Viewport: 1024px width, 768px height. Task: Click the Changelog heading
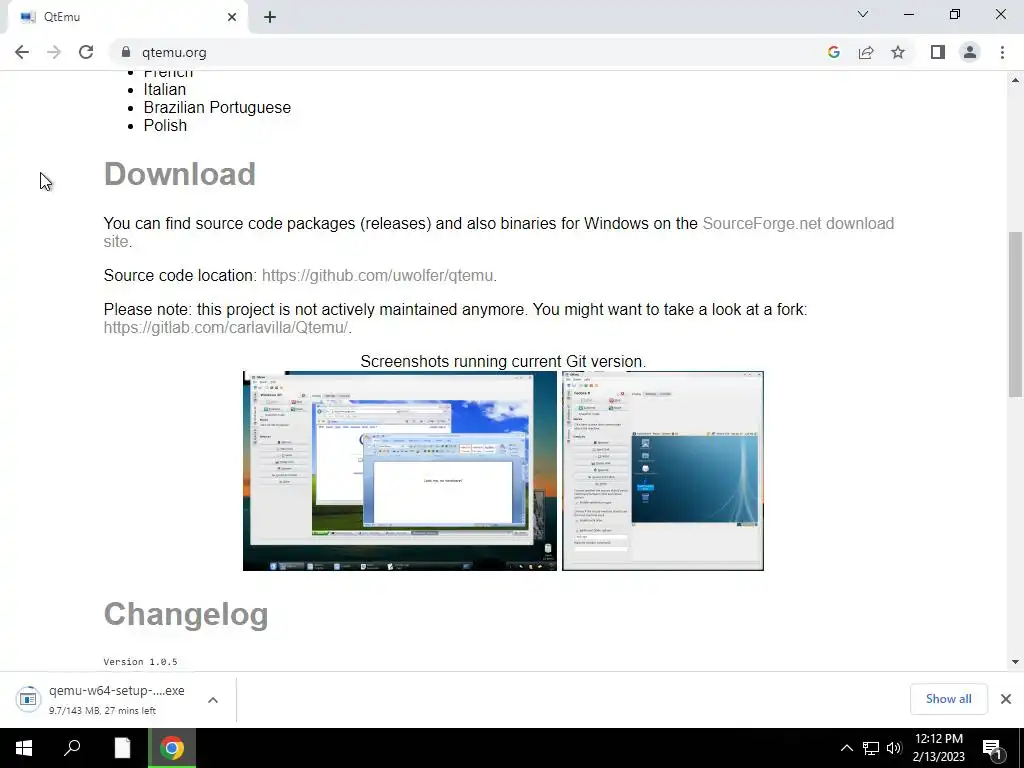[x=186, y=615]
